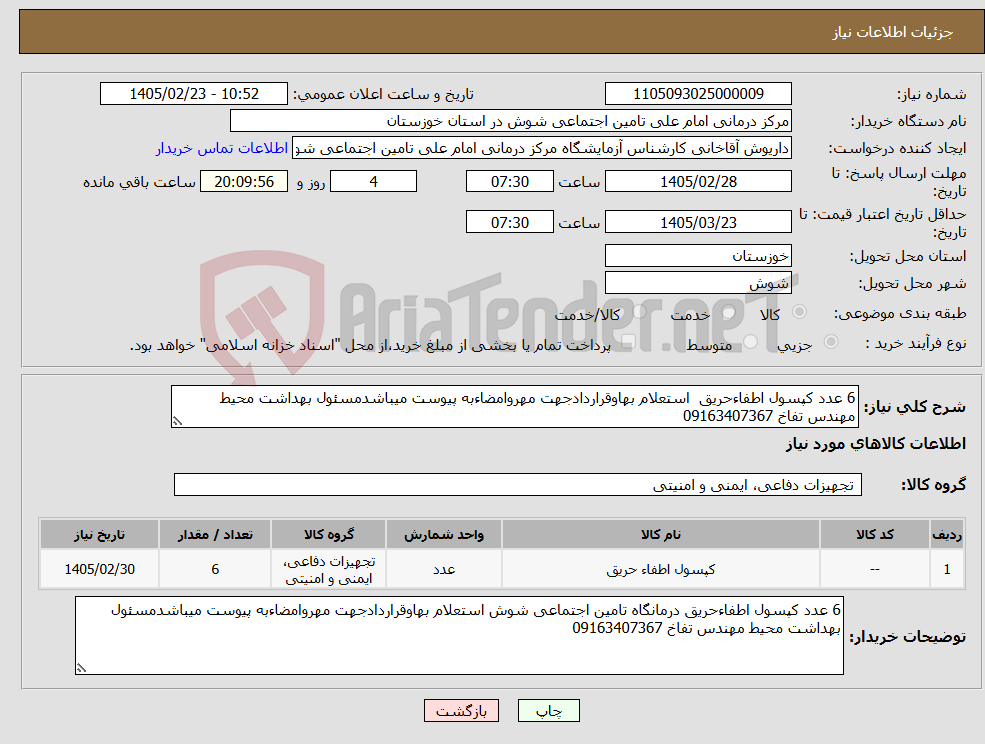The image size is (985, 744).
Task: Select the کالا/خدمت radio button
Action: click(639, 312)
